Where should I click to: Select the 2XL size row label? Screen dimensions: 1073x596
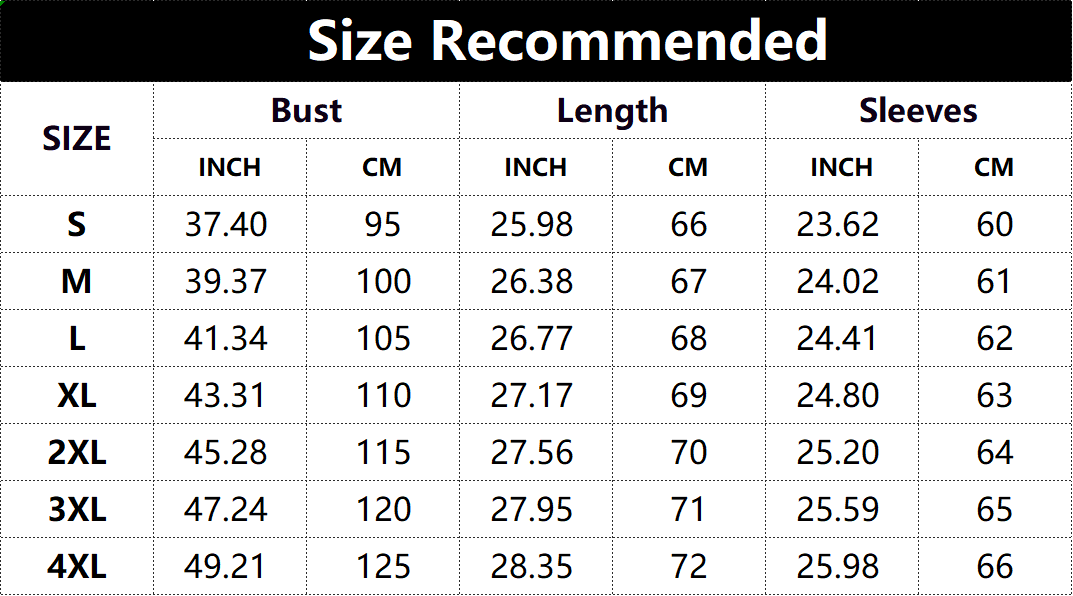(77, 452)
